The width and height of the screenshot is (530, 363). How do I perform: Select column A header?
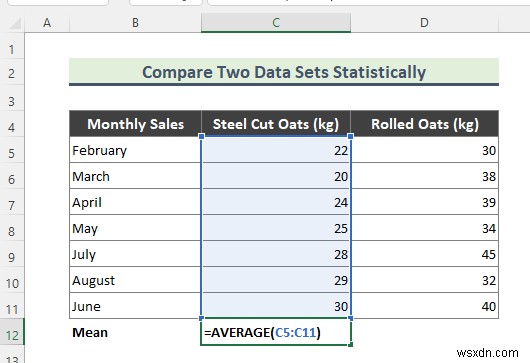[47, 23]
